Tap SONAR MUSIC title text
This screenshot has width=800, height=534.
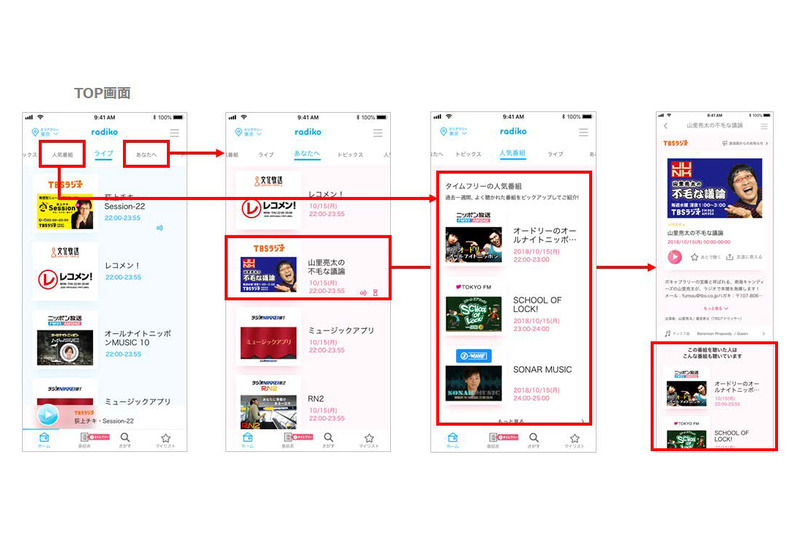(x=542, y=370)
